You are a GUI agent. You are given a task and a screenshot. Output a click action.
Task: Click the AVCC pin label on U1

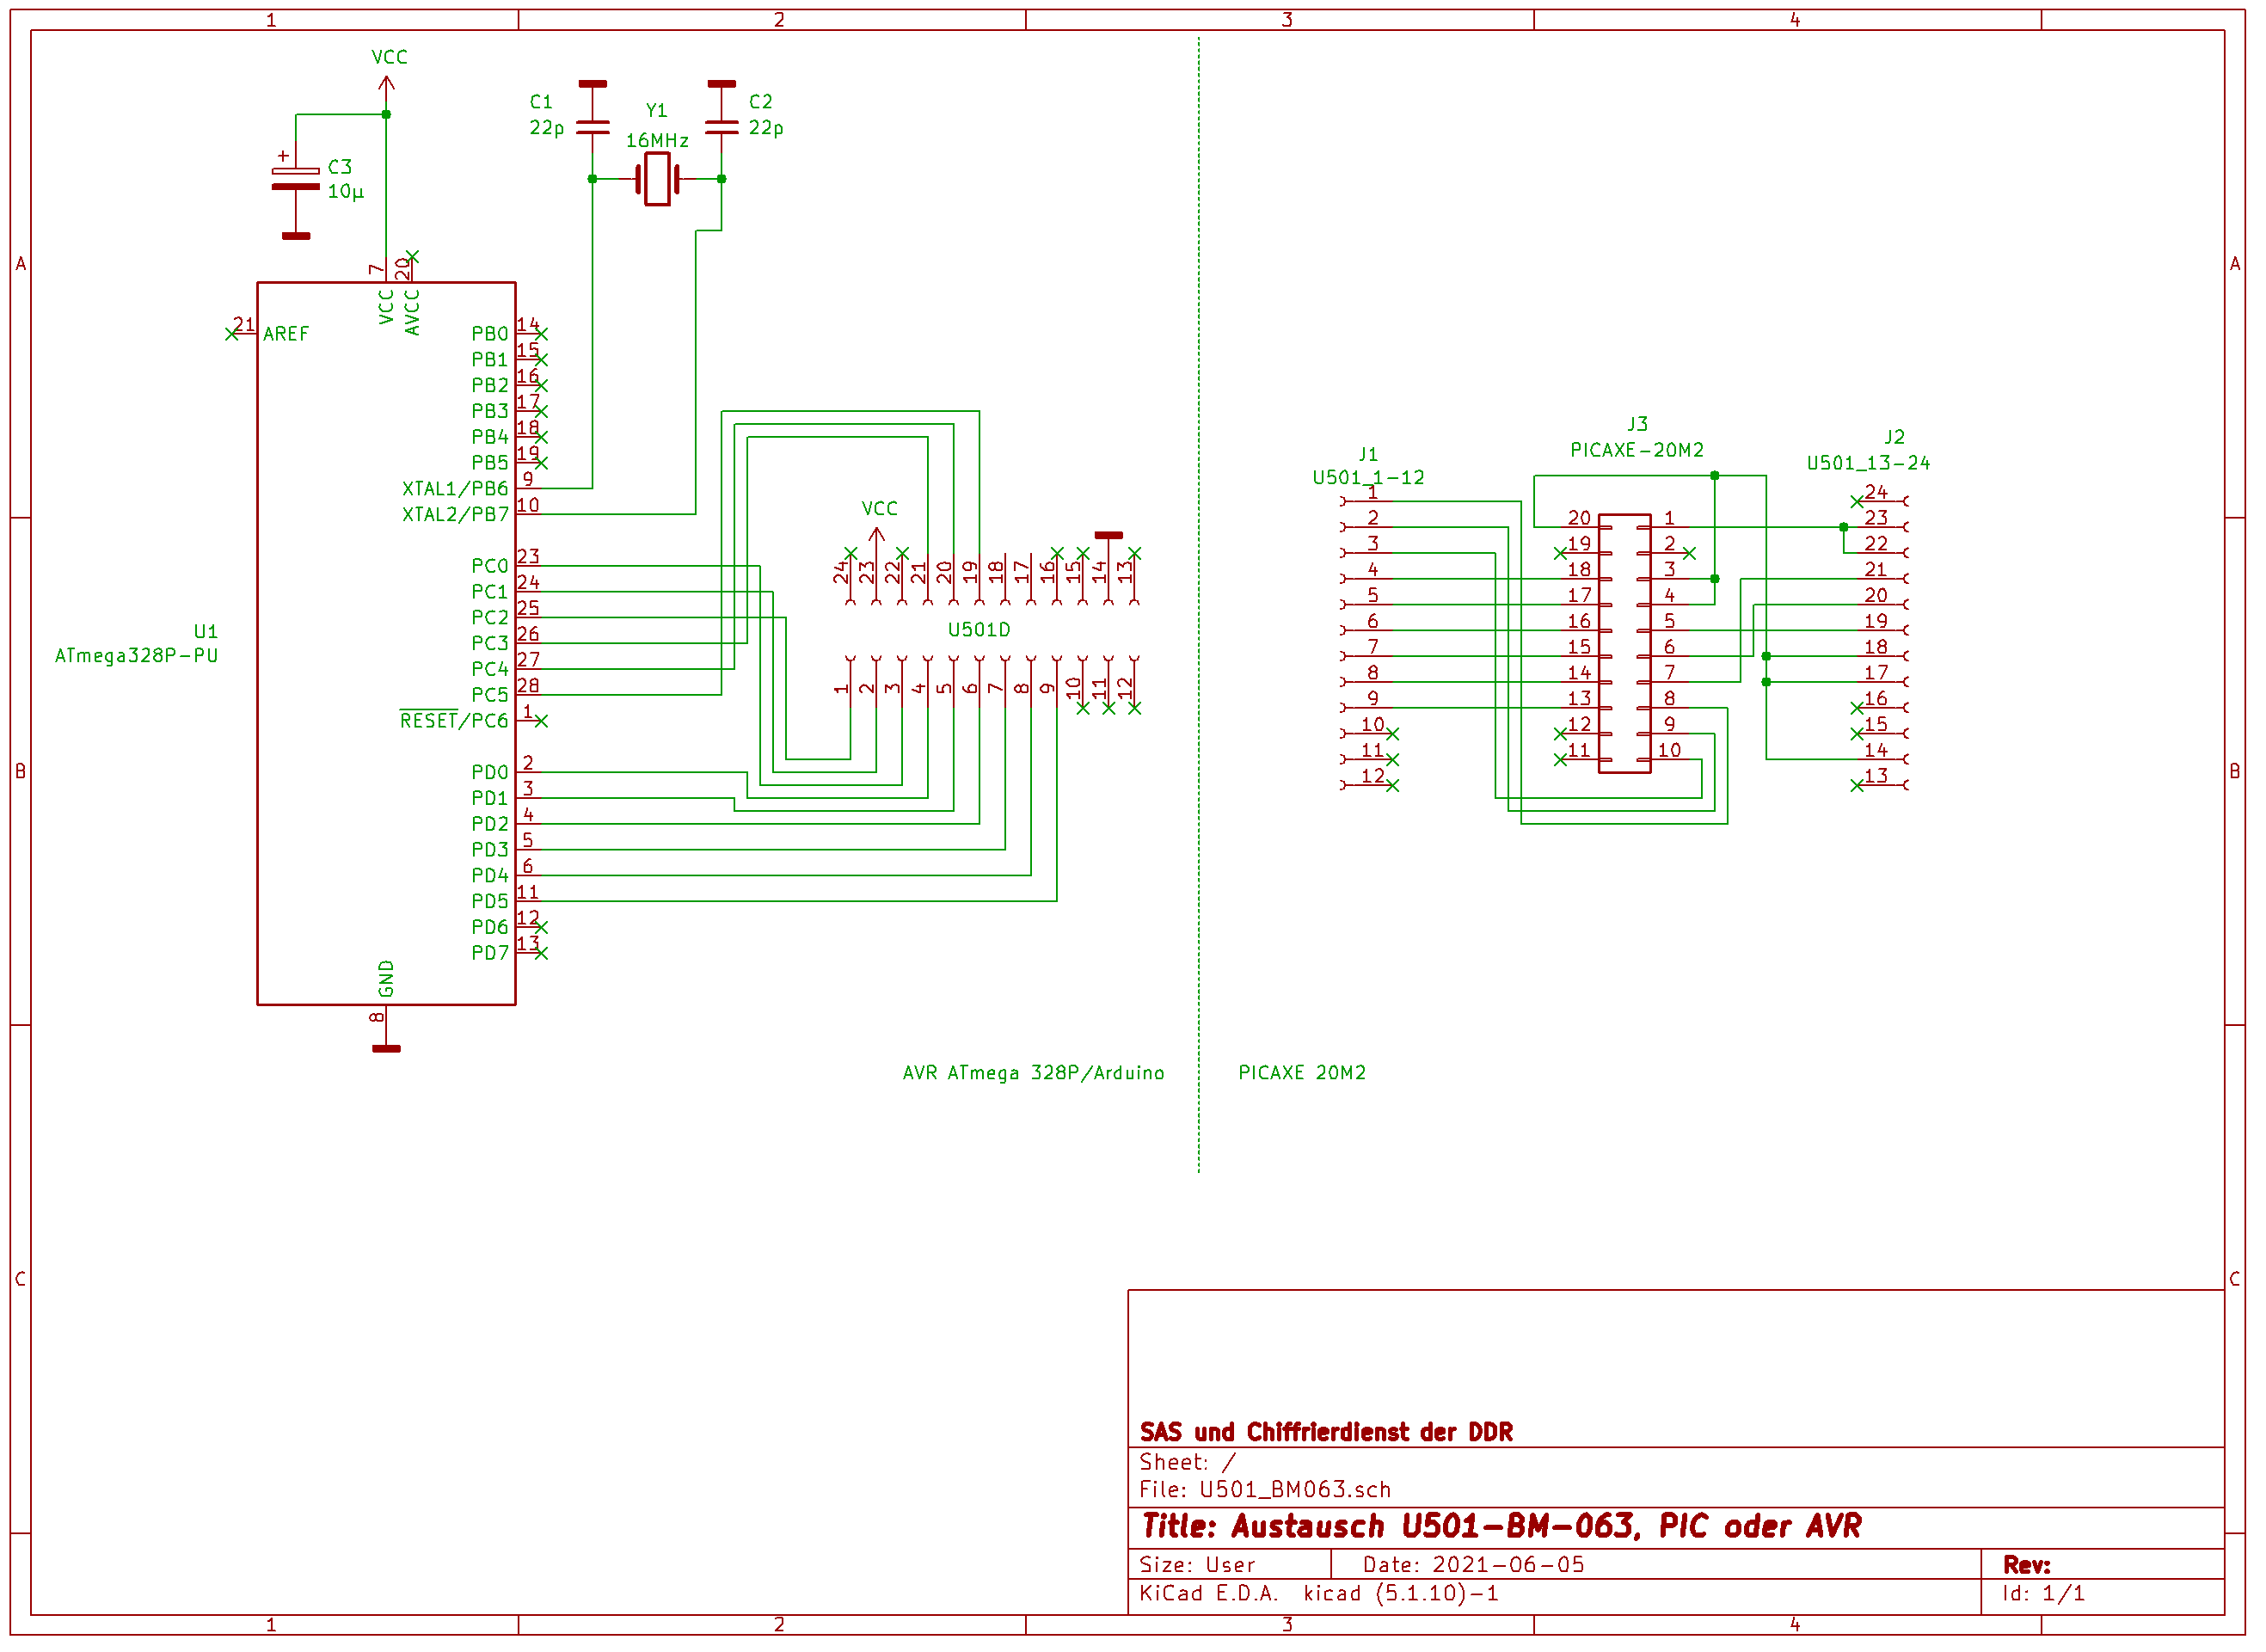click(414, 313)
